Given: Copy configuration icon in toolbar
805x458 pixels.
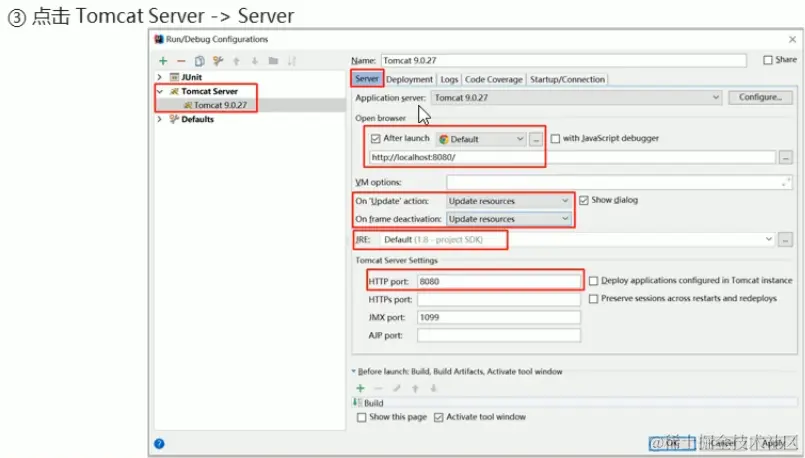Looking at the screenshot, I should pos(200,61).
